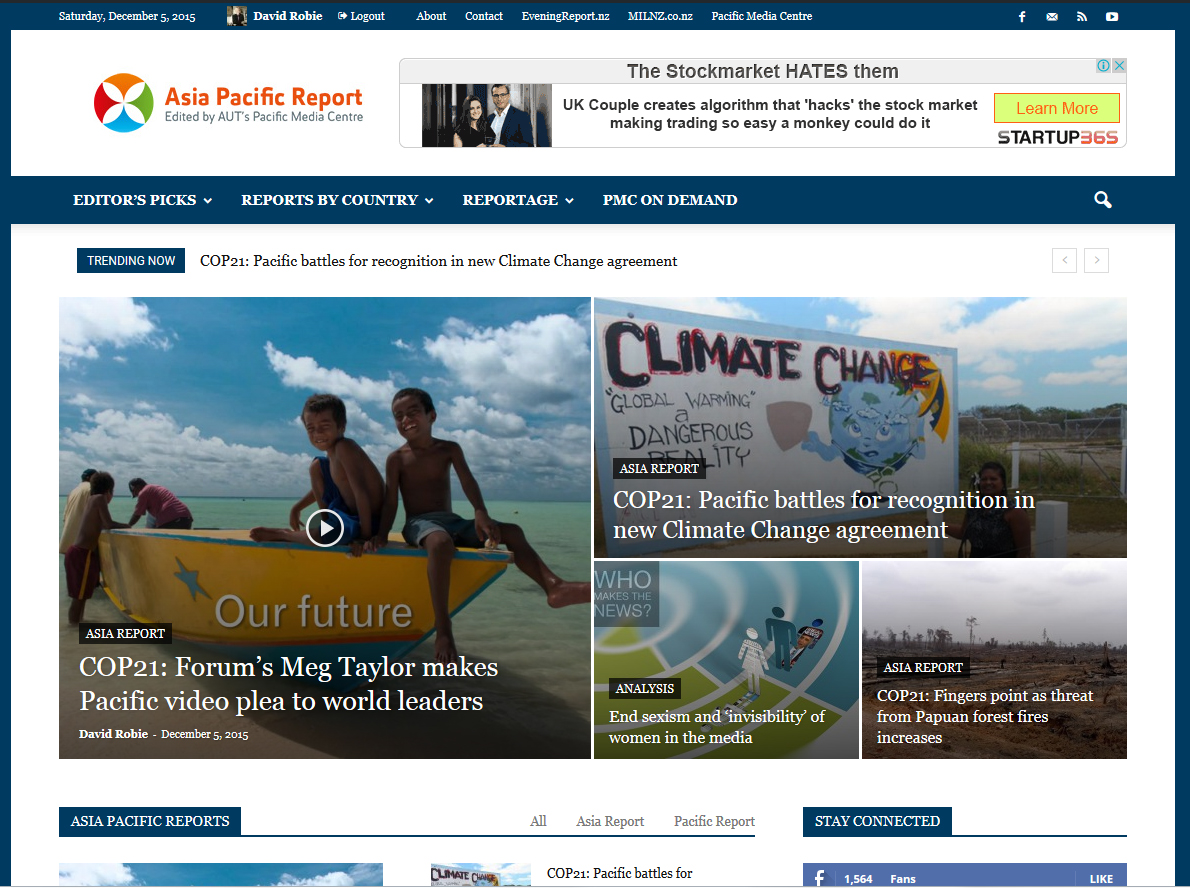Select the Asia Report tab
Image resolution: width=1190 pixels, height=888 pixels.
[x=609, y=821]
